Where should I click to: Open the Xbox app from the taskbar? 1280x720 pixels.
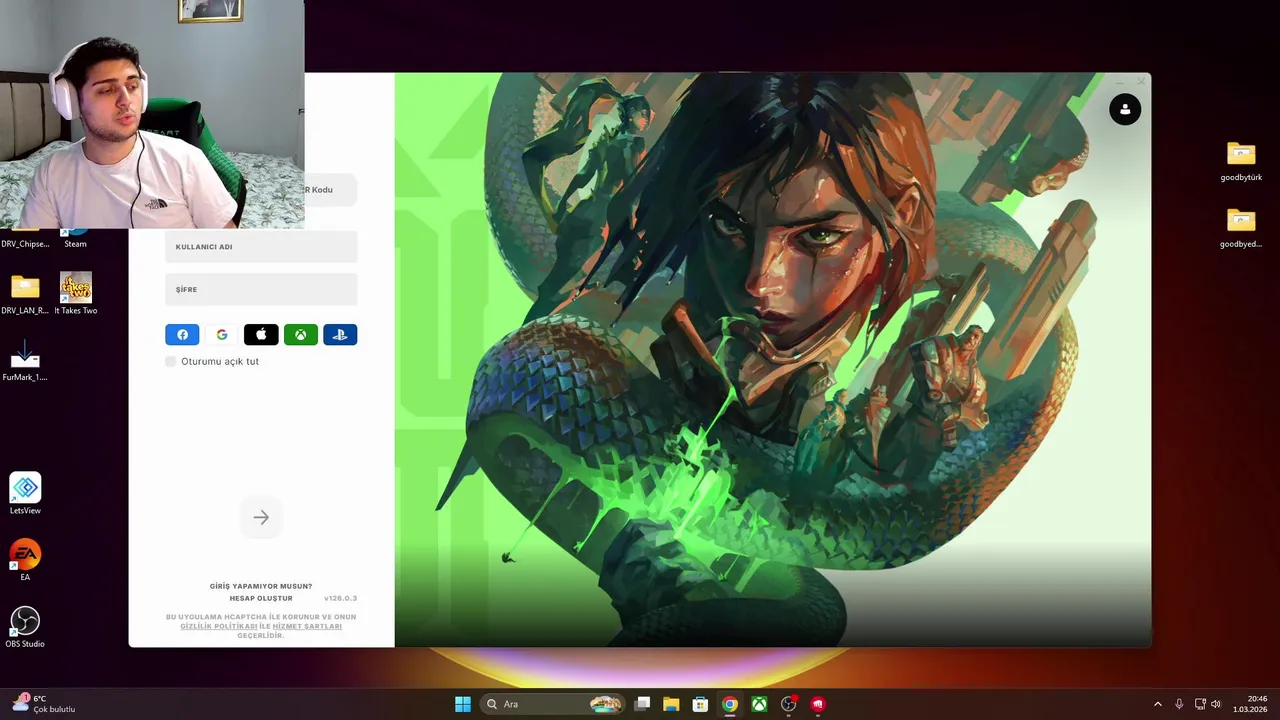tap(760, 704)
